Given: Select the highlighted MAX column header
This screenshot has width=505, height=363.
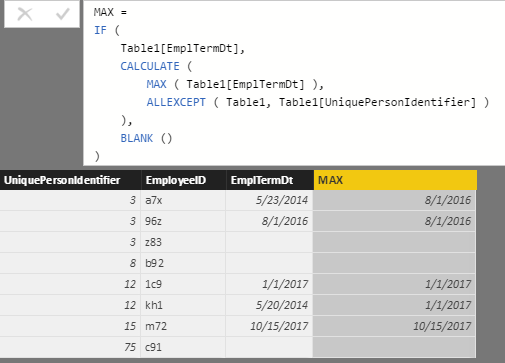Looking at the screenshot, I should (395, 180).
